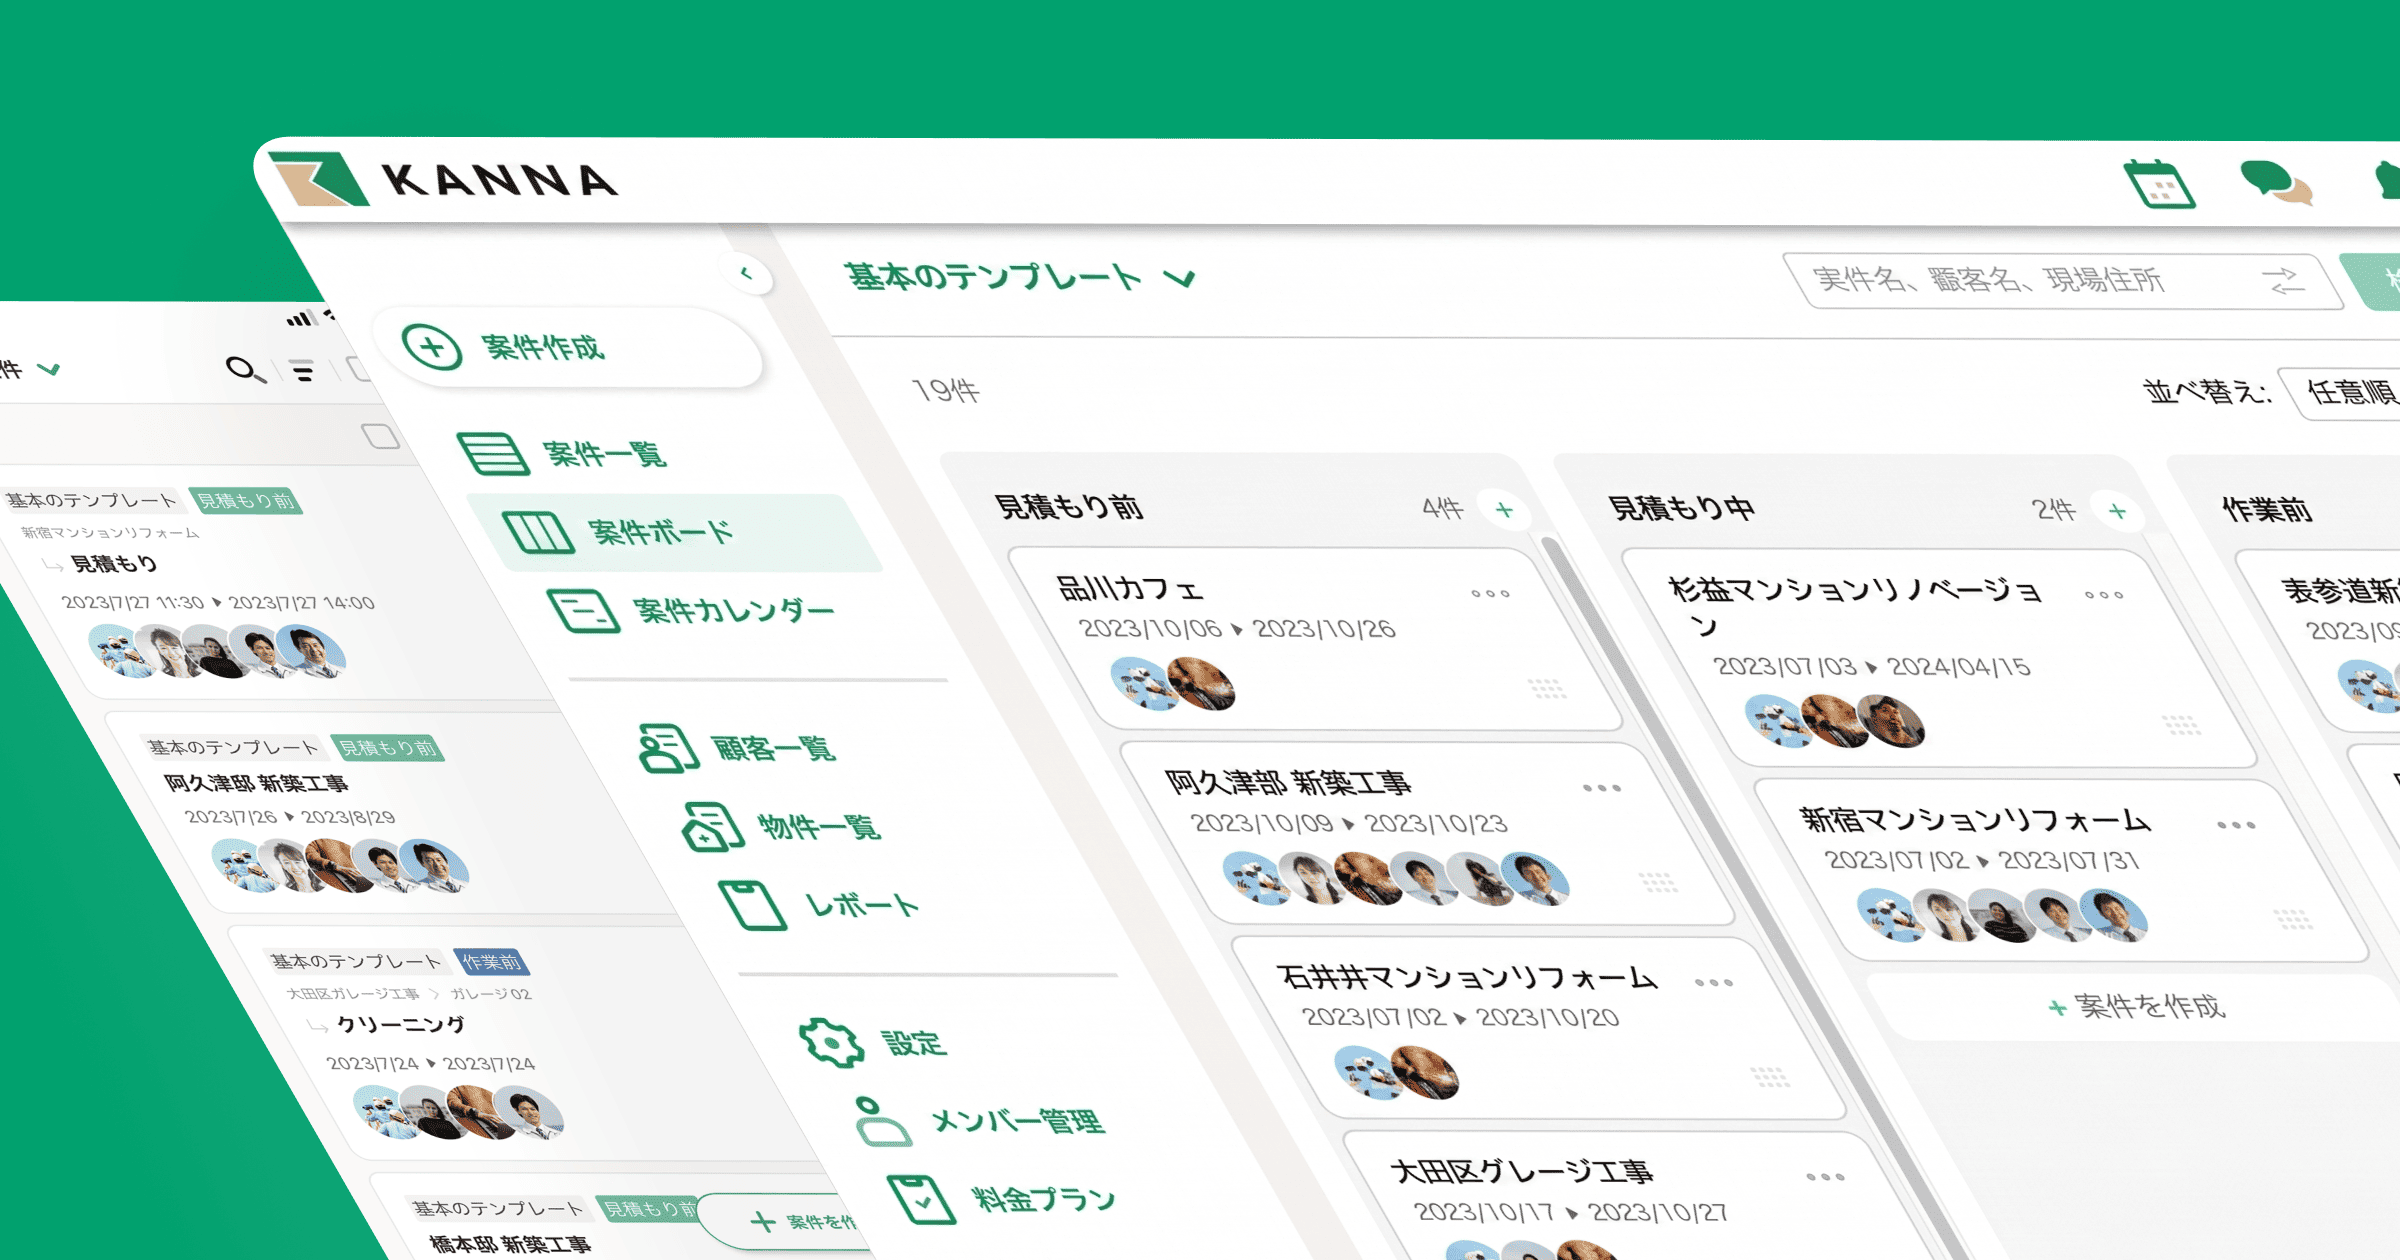Click the 設定 gear icon
The width and height of the screenshot is (2400, 1260).
(831, 1043)
